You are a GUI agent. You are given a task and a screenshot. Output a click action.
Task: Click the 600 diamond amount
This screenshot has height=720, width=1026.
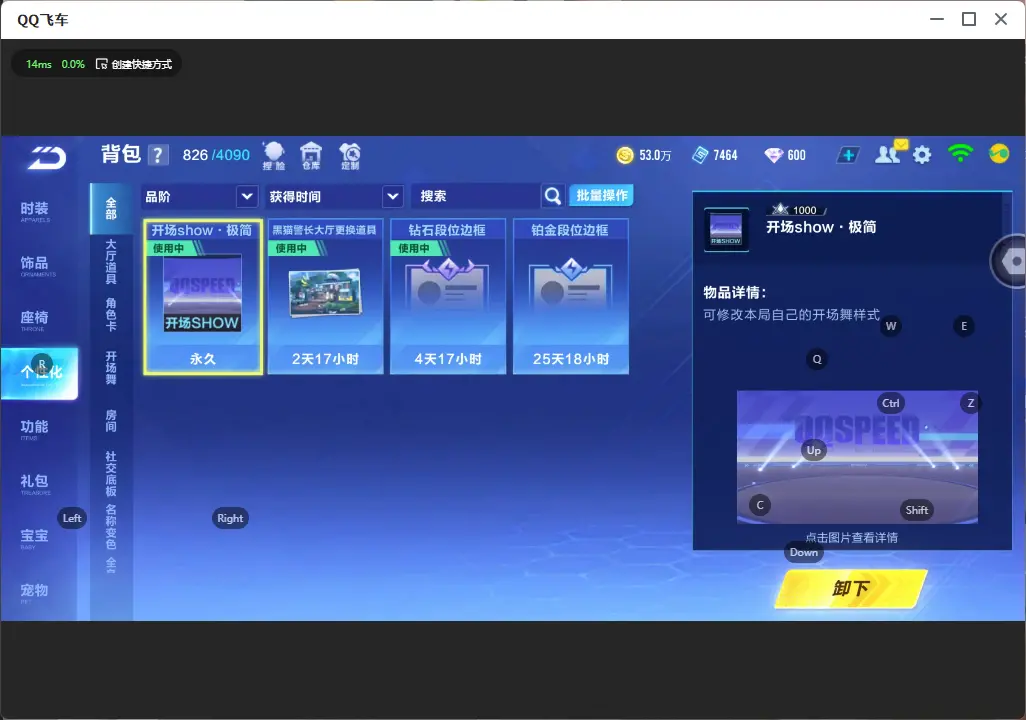pyautogui.click(x=796, y=156)
